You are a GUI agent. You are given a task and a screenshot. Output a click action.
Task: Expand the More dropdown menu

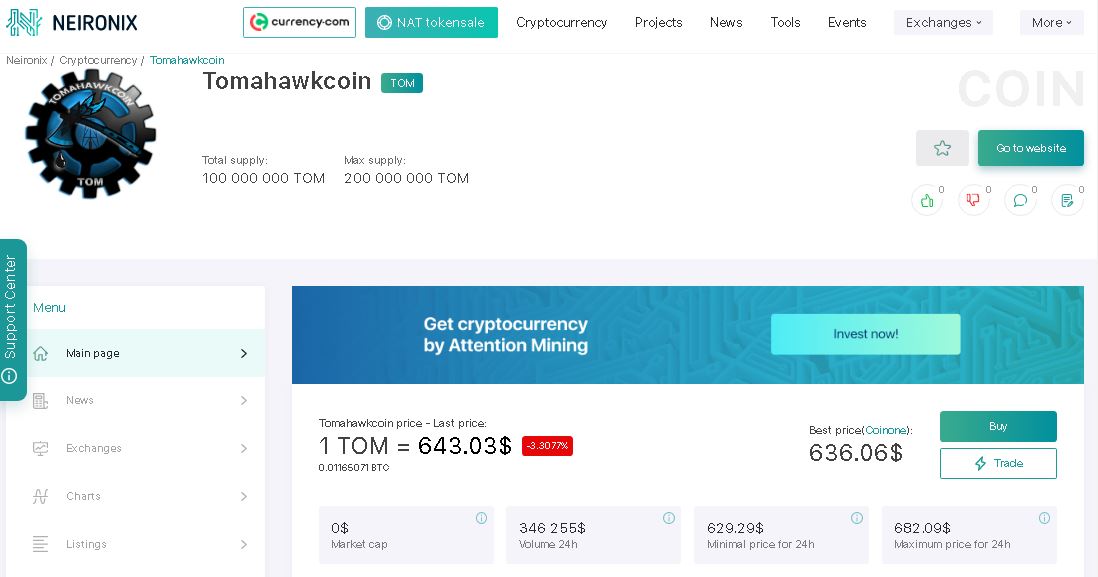coord(1051,22)
